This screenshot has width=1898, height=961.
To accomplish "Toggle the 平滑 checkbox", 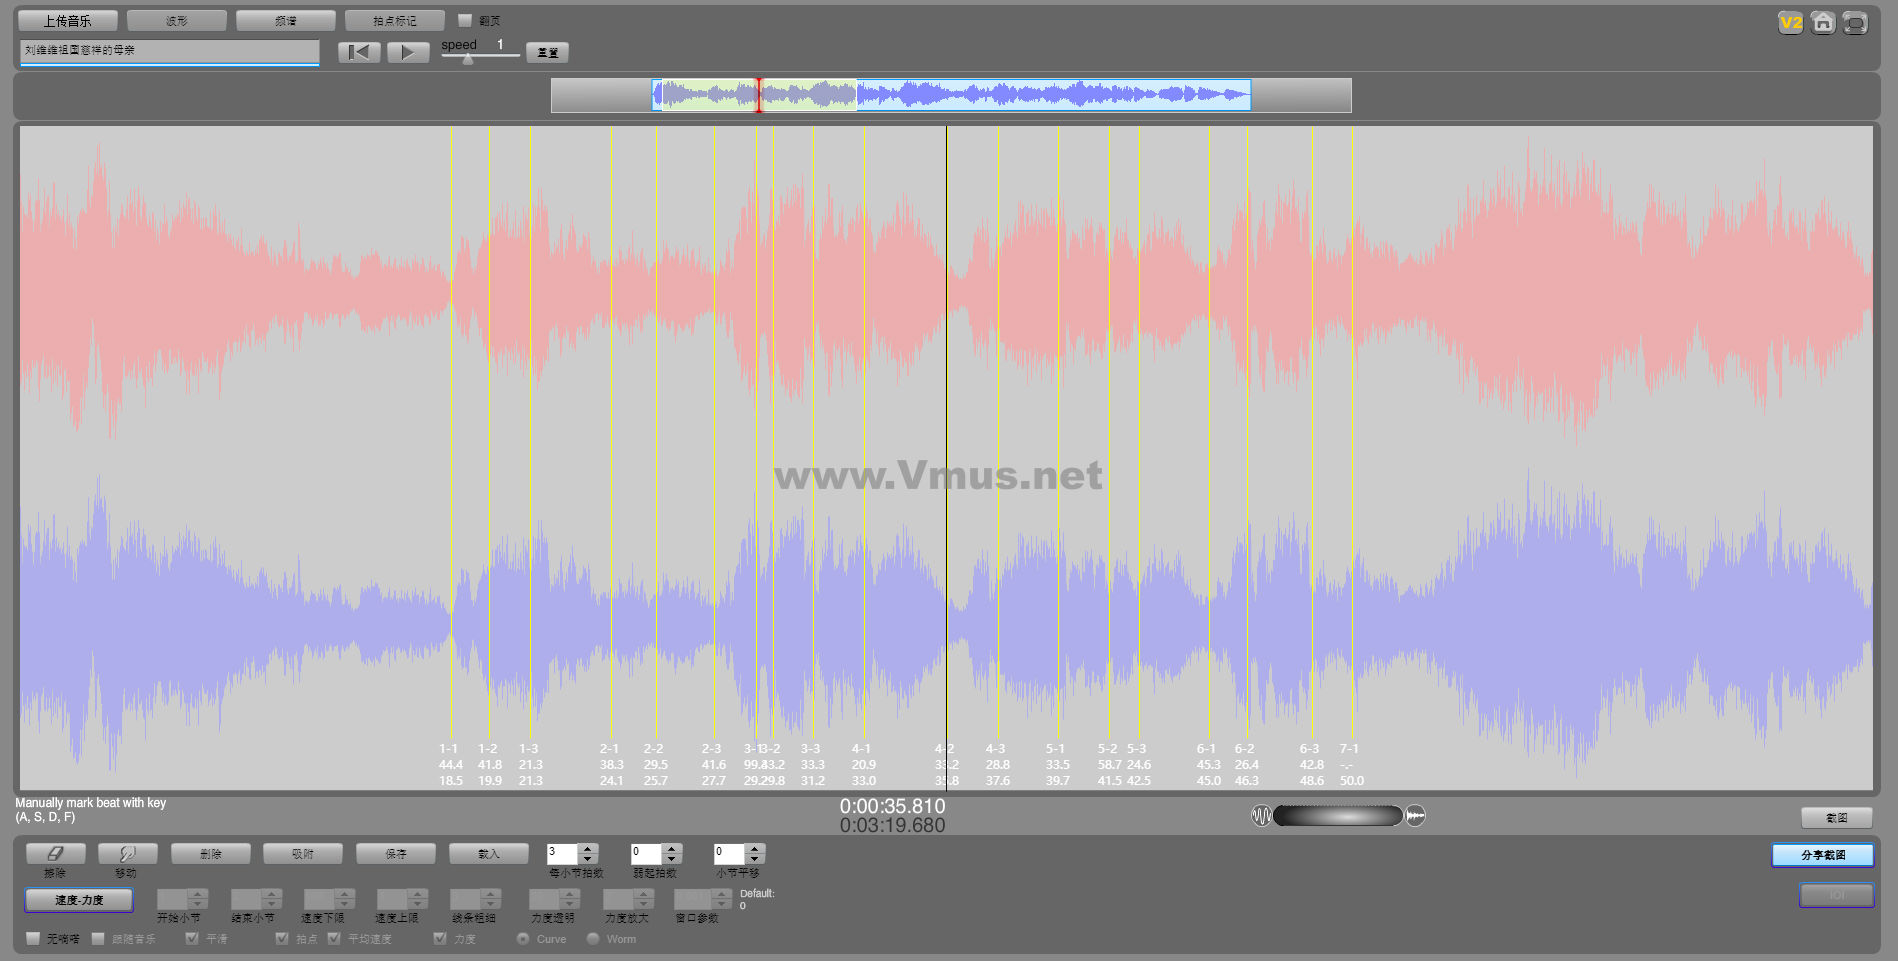I will 192,938.
